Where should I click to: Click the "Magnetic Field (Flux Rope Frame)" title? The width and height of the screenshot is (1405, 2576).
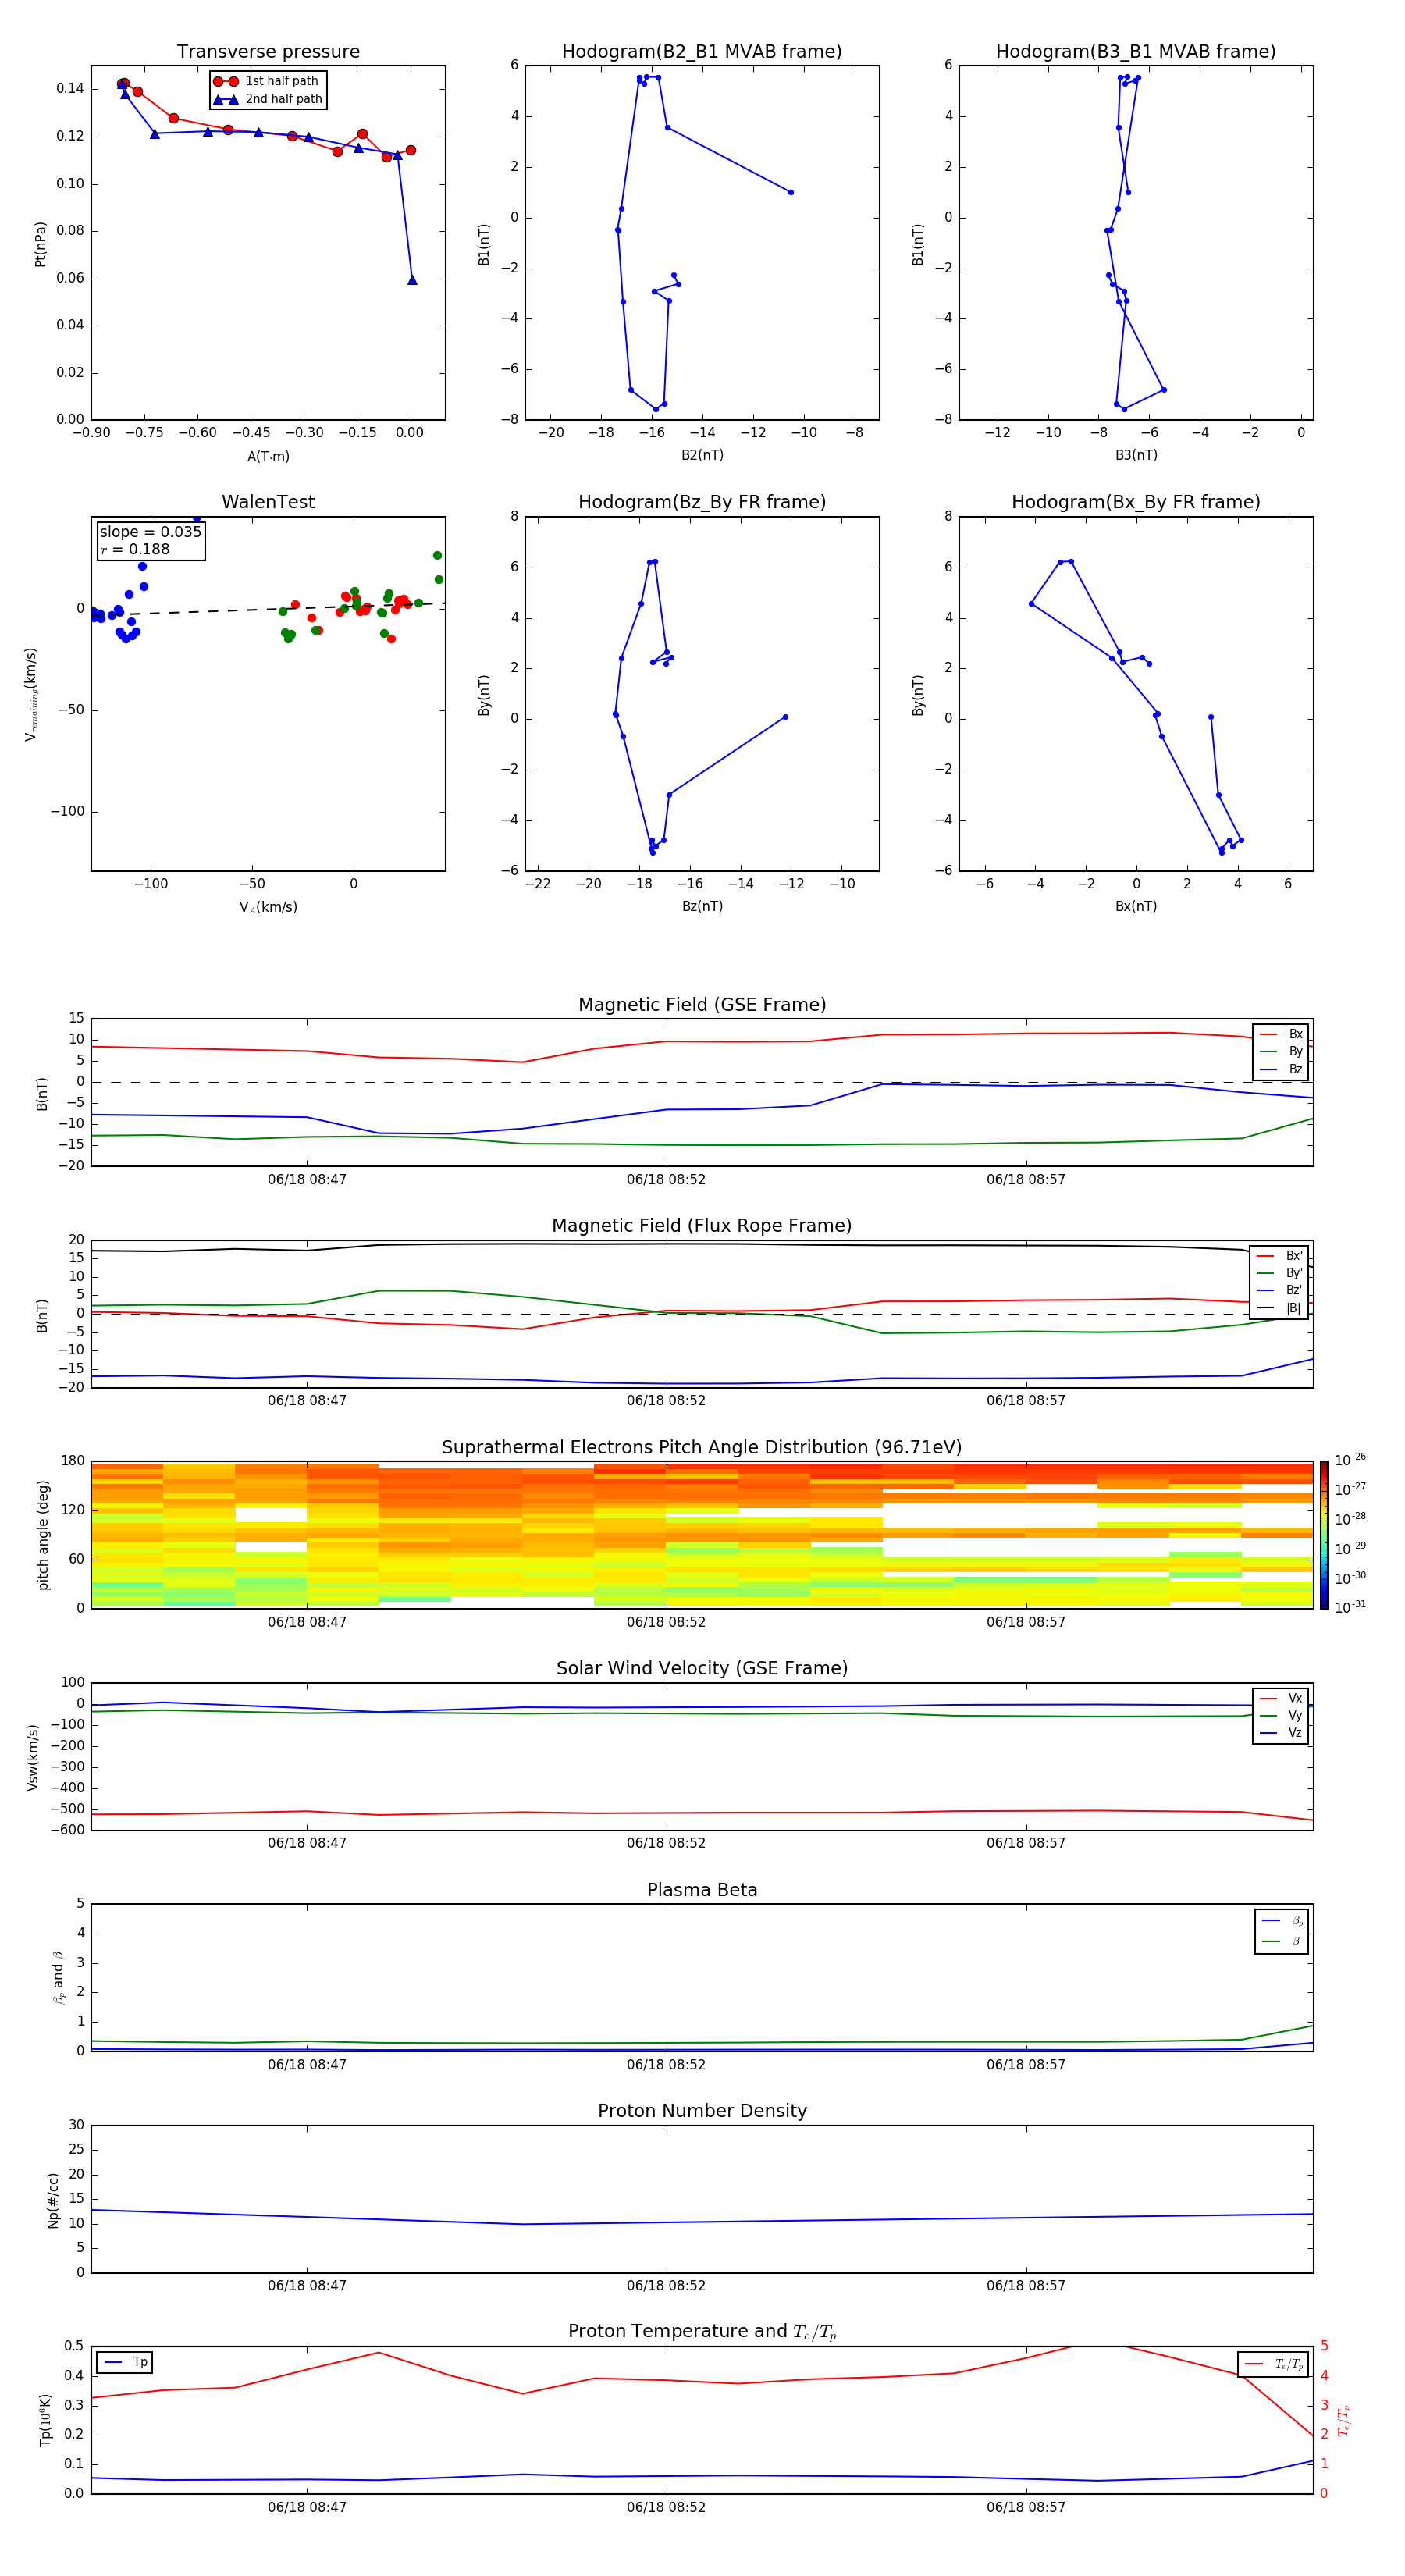coord(702,1226)
